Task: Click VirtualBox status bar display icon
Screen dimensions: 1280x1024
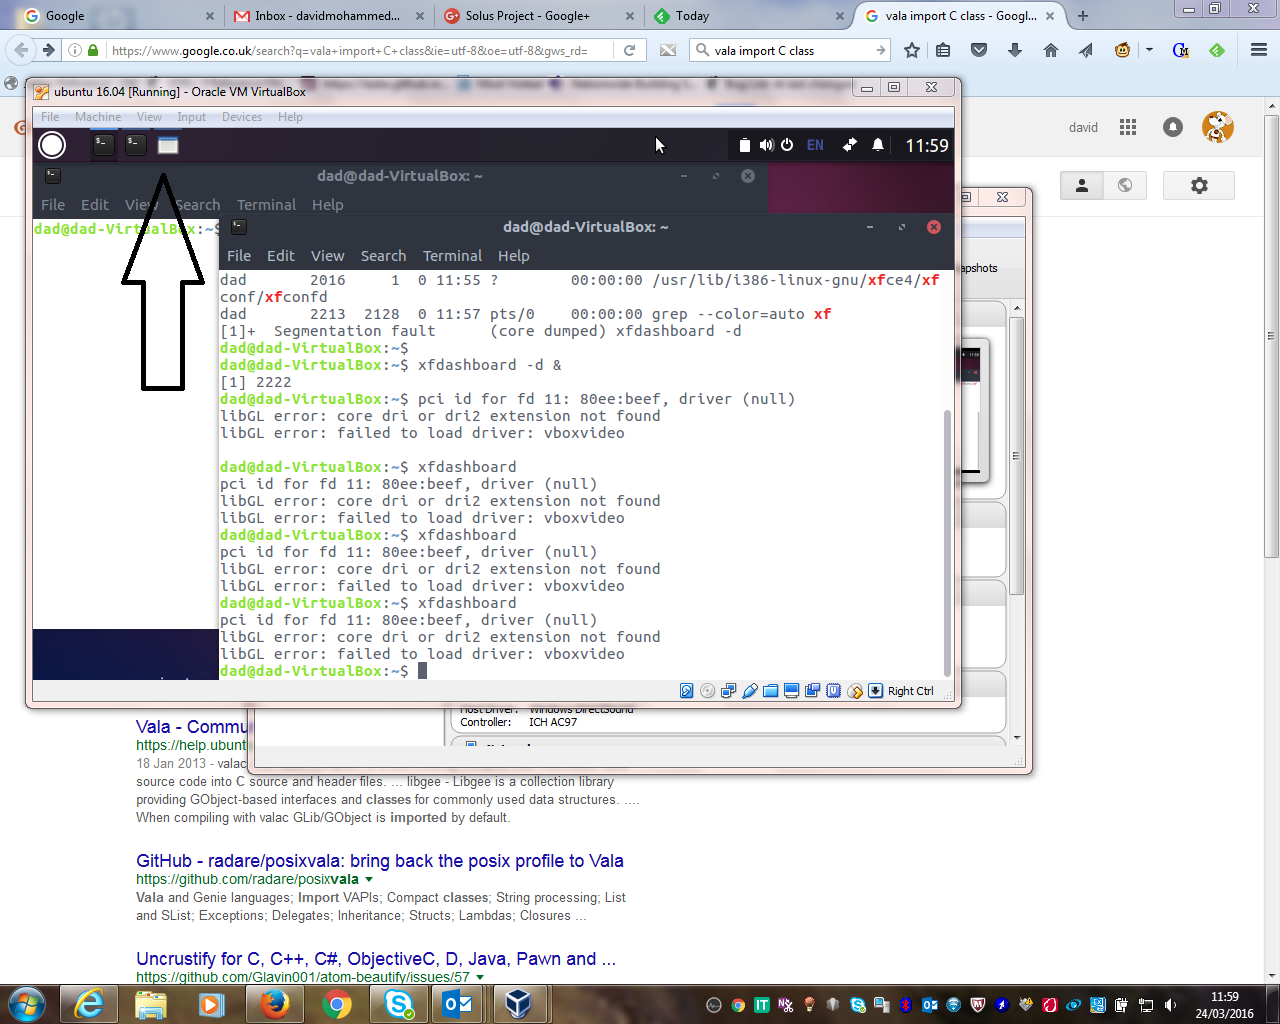Action: (791, 691)
